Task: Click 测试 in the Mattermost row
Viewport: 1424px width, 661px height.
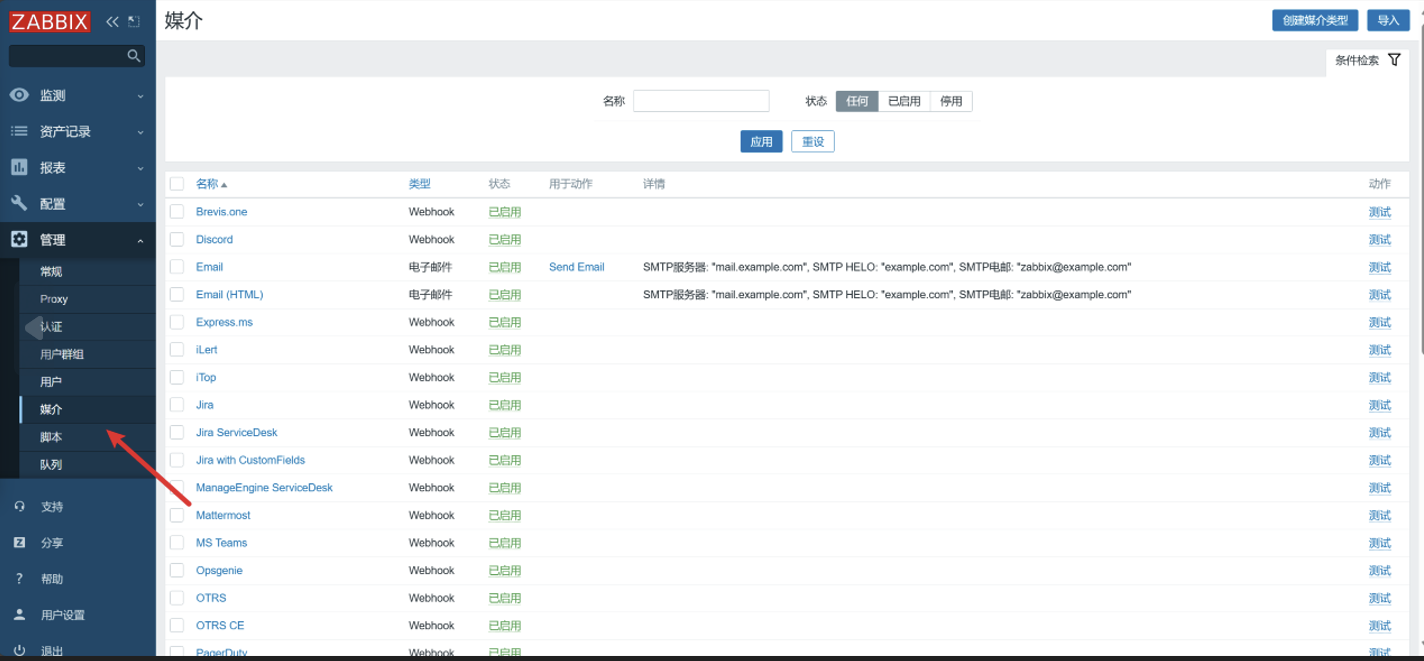Action: 1380,515
